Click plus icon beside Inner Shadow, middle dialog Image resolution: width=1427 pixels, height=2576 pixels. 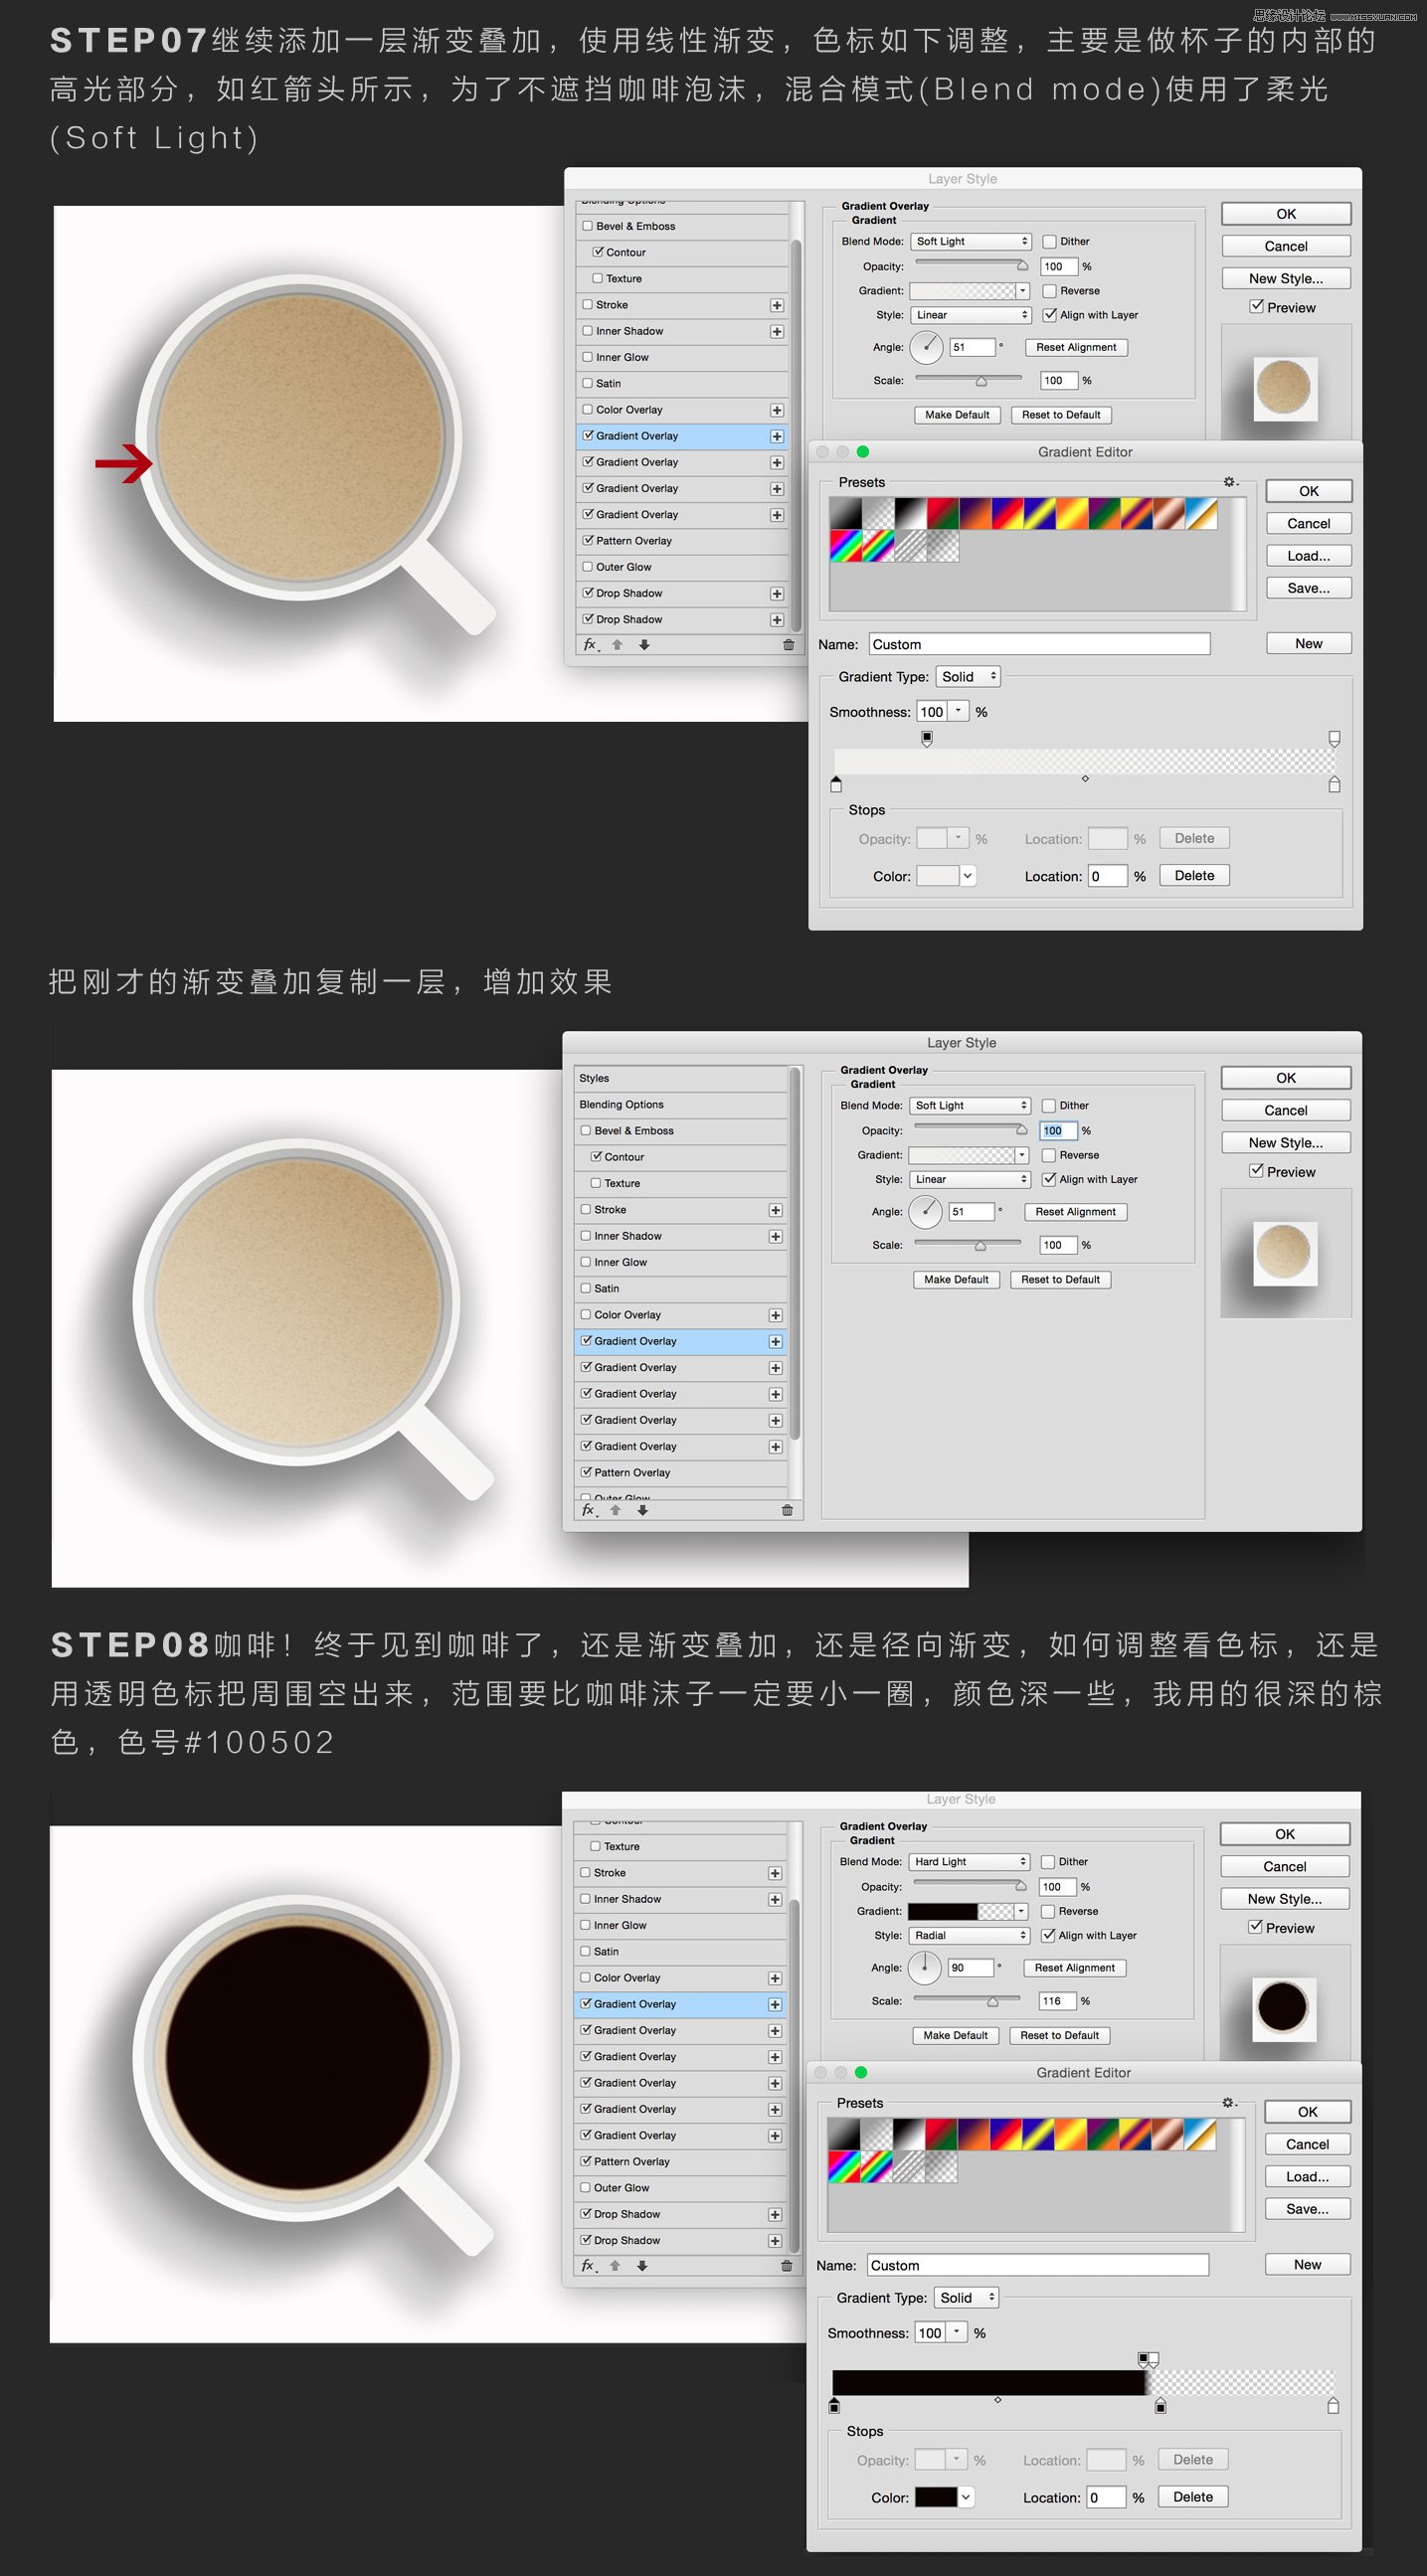(775, 1236)
